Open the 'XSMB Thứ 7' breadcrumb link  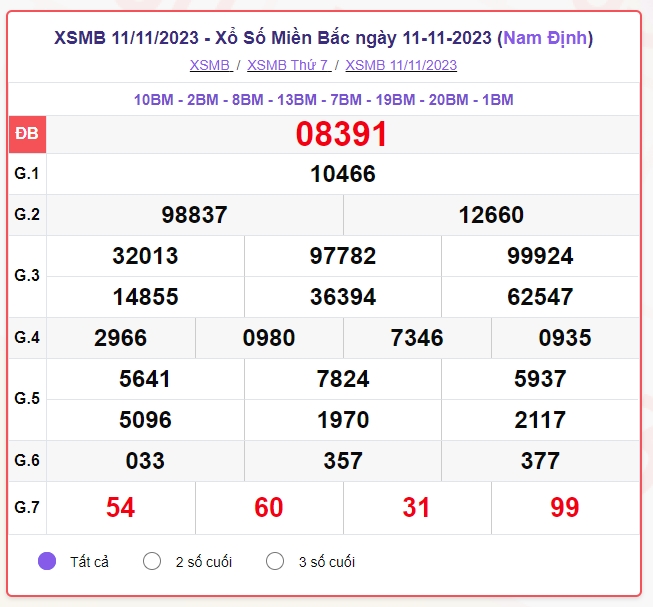point(289,65)
